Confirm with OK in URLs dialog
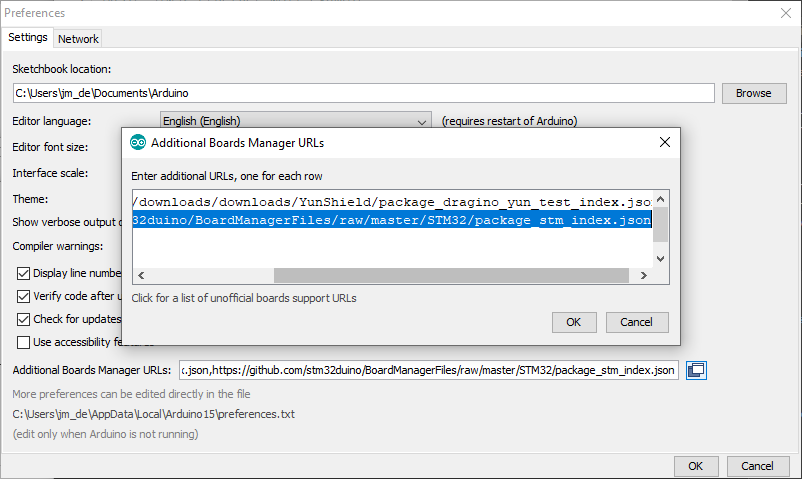This screenshot has width=802, height=479. point(574,322)
